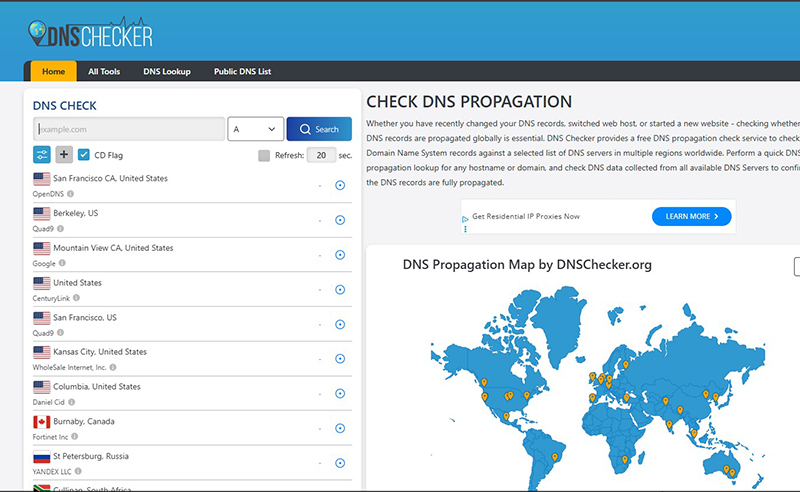Click the Mountain View CA, United States text

coord(113,248)
